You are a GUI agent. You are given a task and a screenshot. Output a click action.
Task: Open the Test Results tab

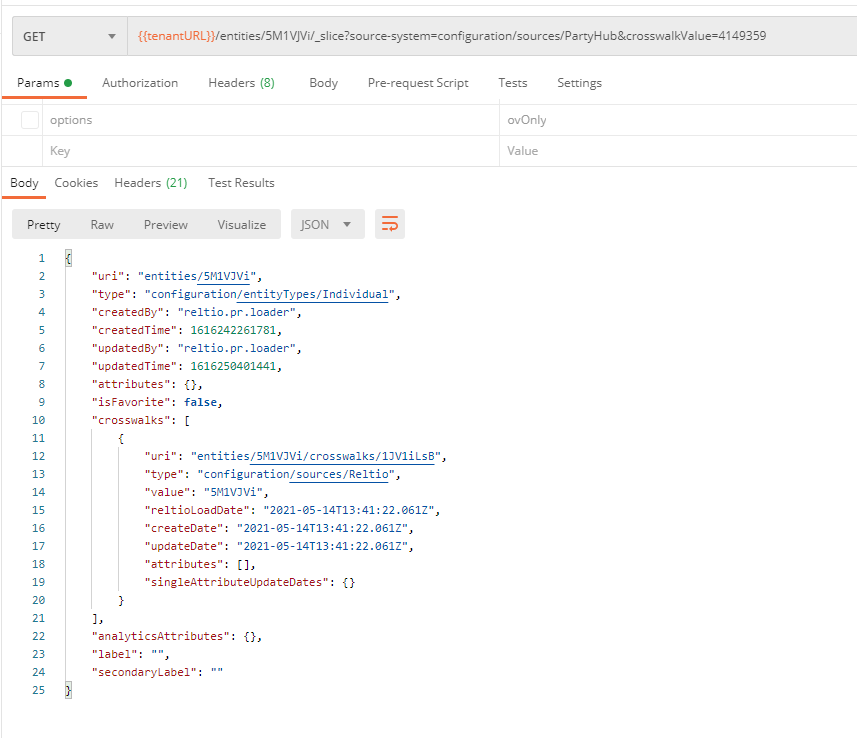click(x=241, y=182)
